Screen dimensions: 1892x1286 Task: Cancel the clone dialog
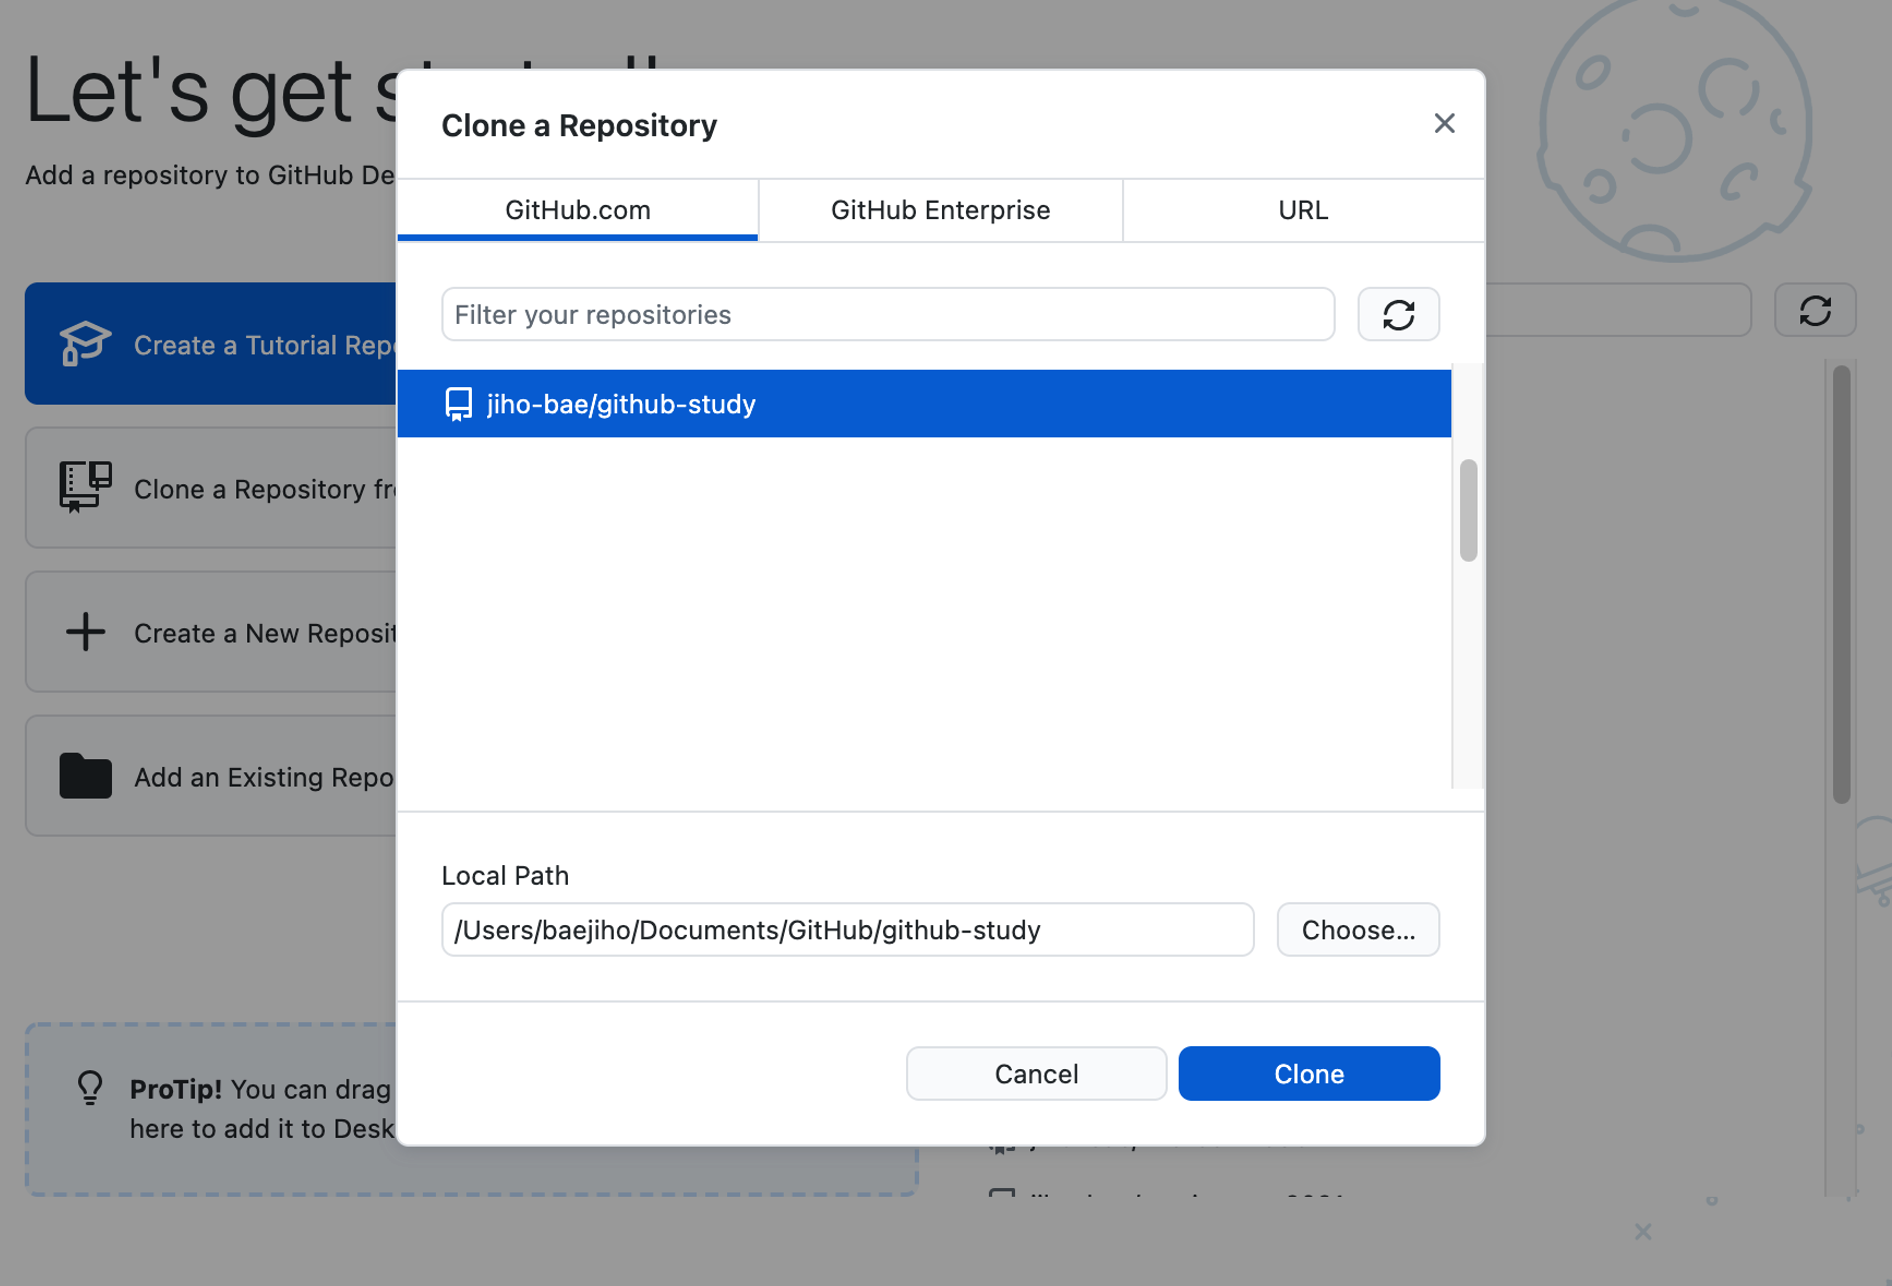pyautogui.click(x=1036, y=1074)
